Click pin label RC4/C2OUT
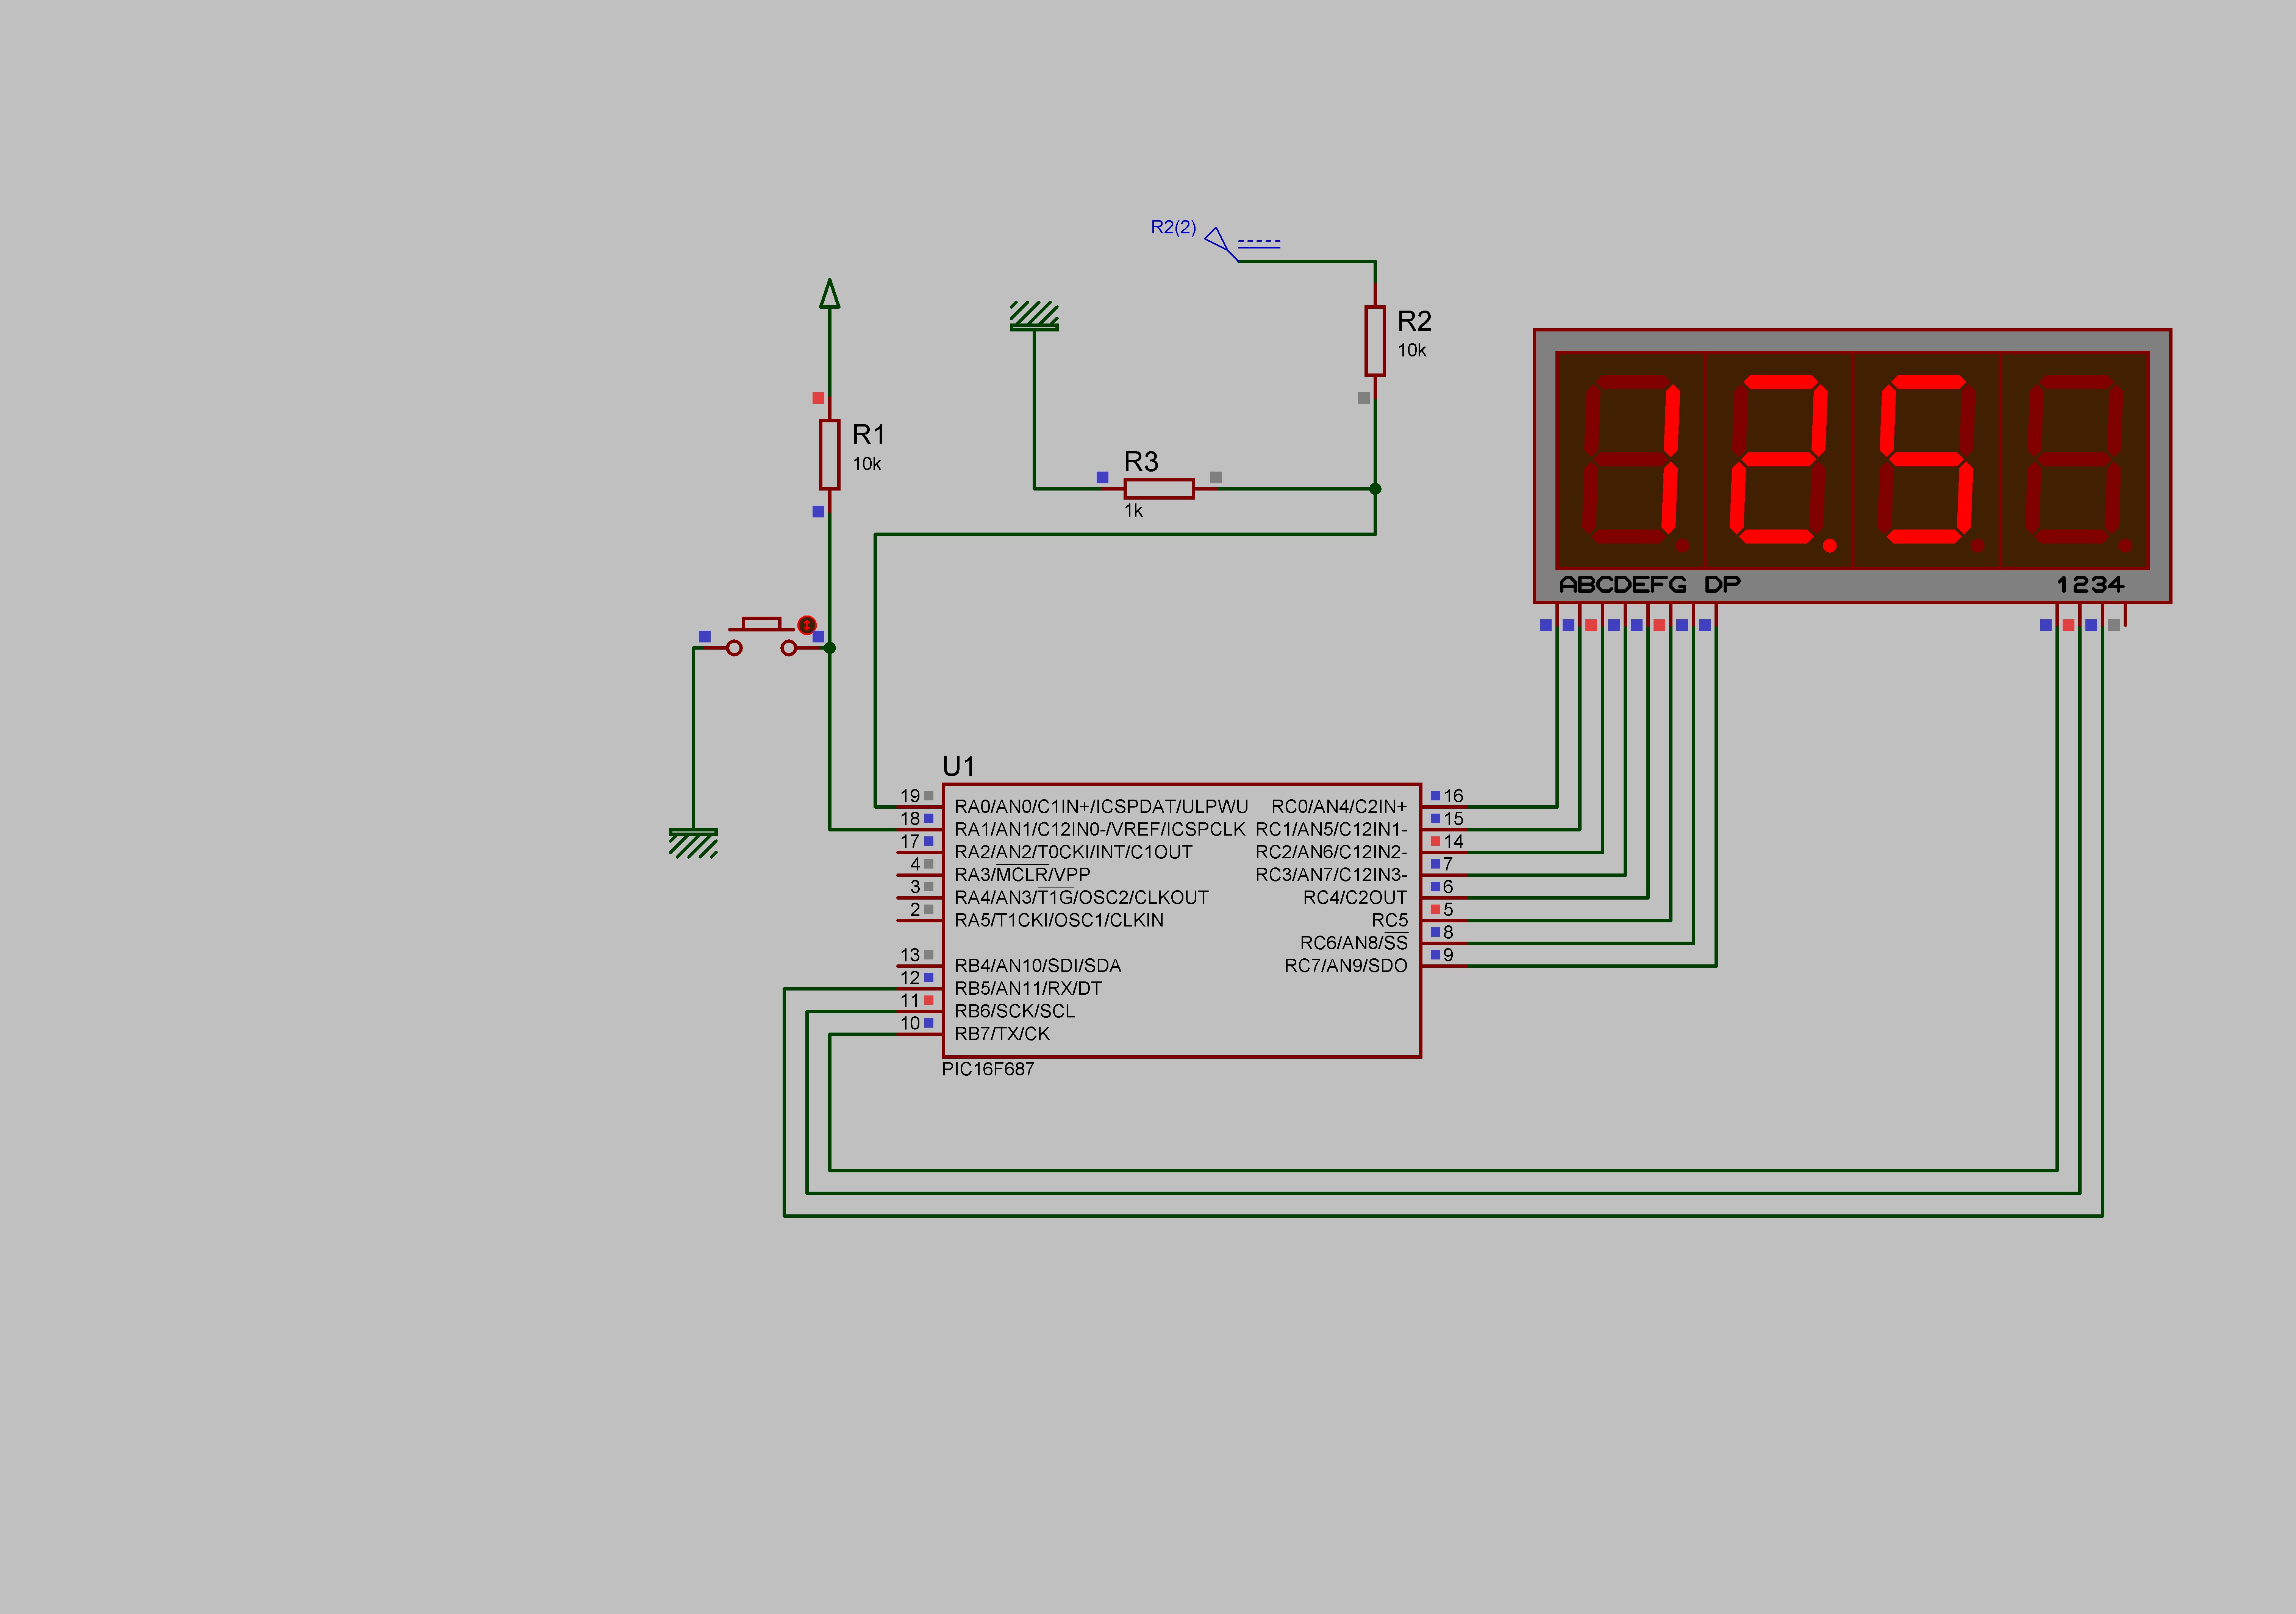This screenshot has height=1614, width=2296. pyautogui.click(x=1355, y=898)
